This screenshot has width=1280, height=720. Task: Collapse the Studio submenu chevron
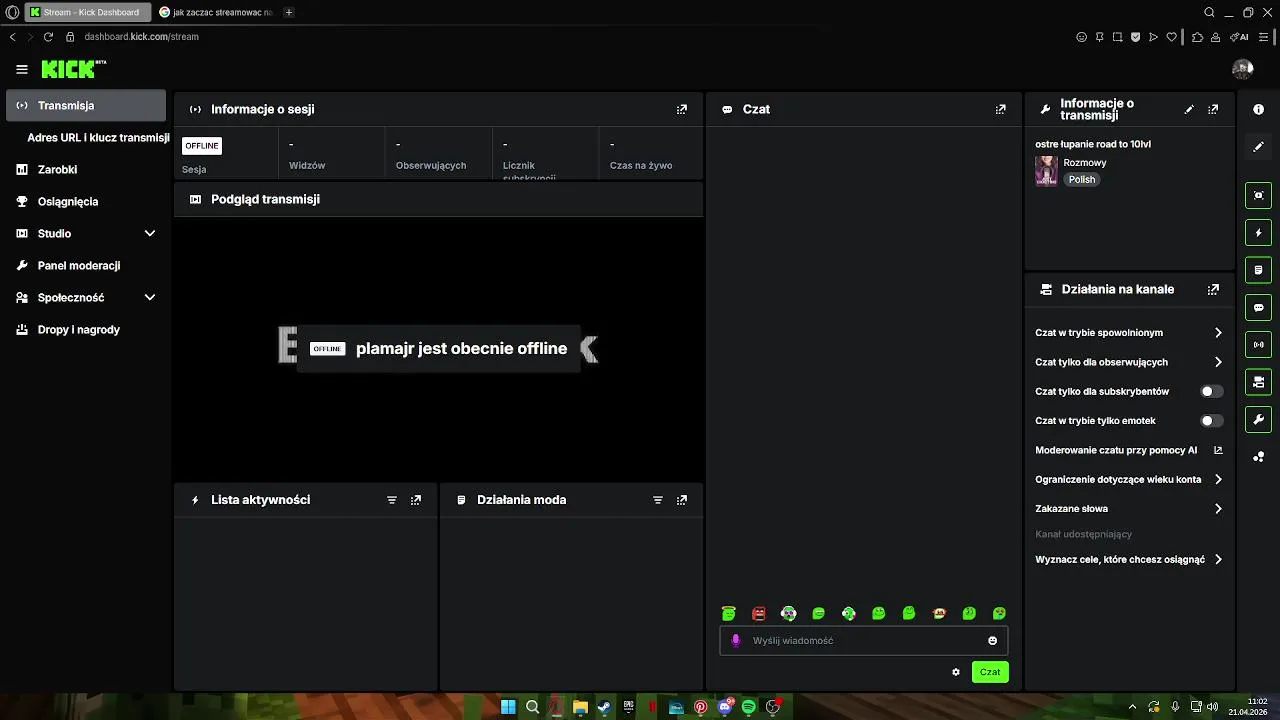point(150,234)
